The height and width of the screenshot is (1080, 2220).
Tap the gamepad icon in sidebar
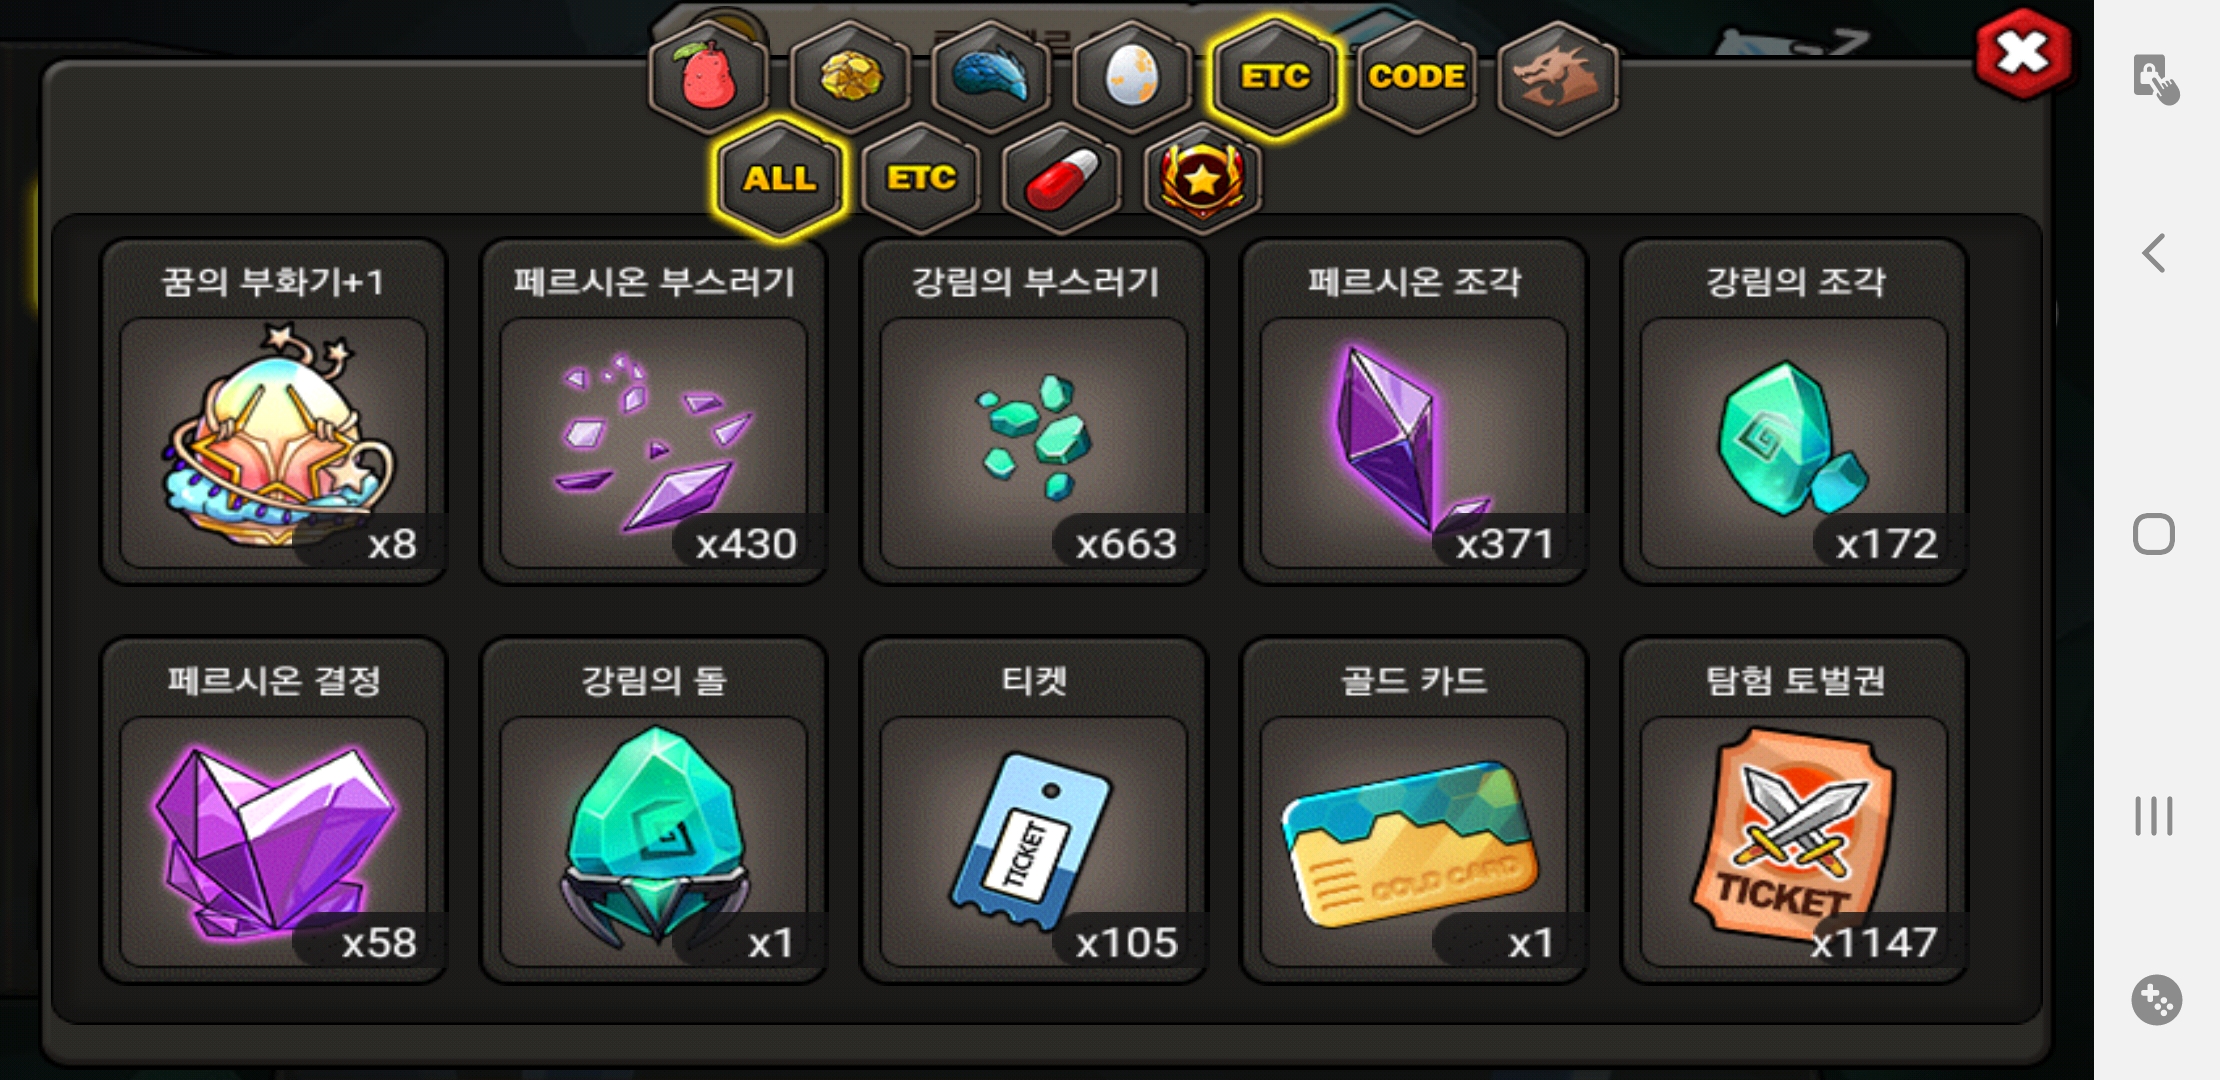coord(2156,999)
